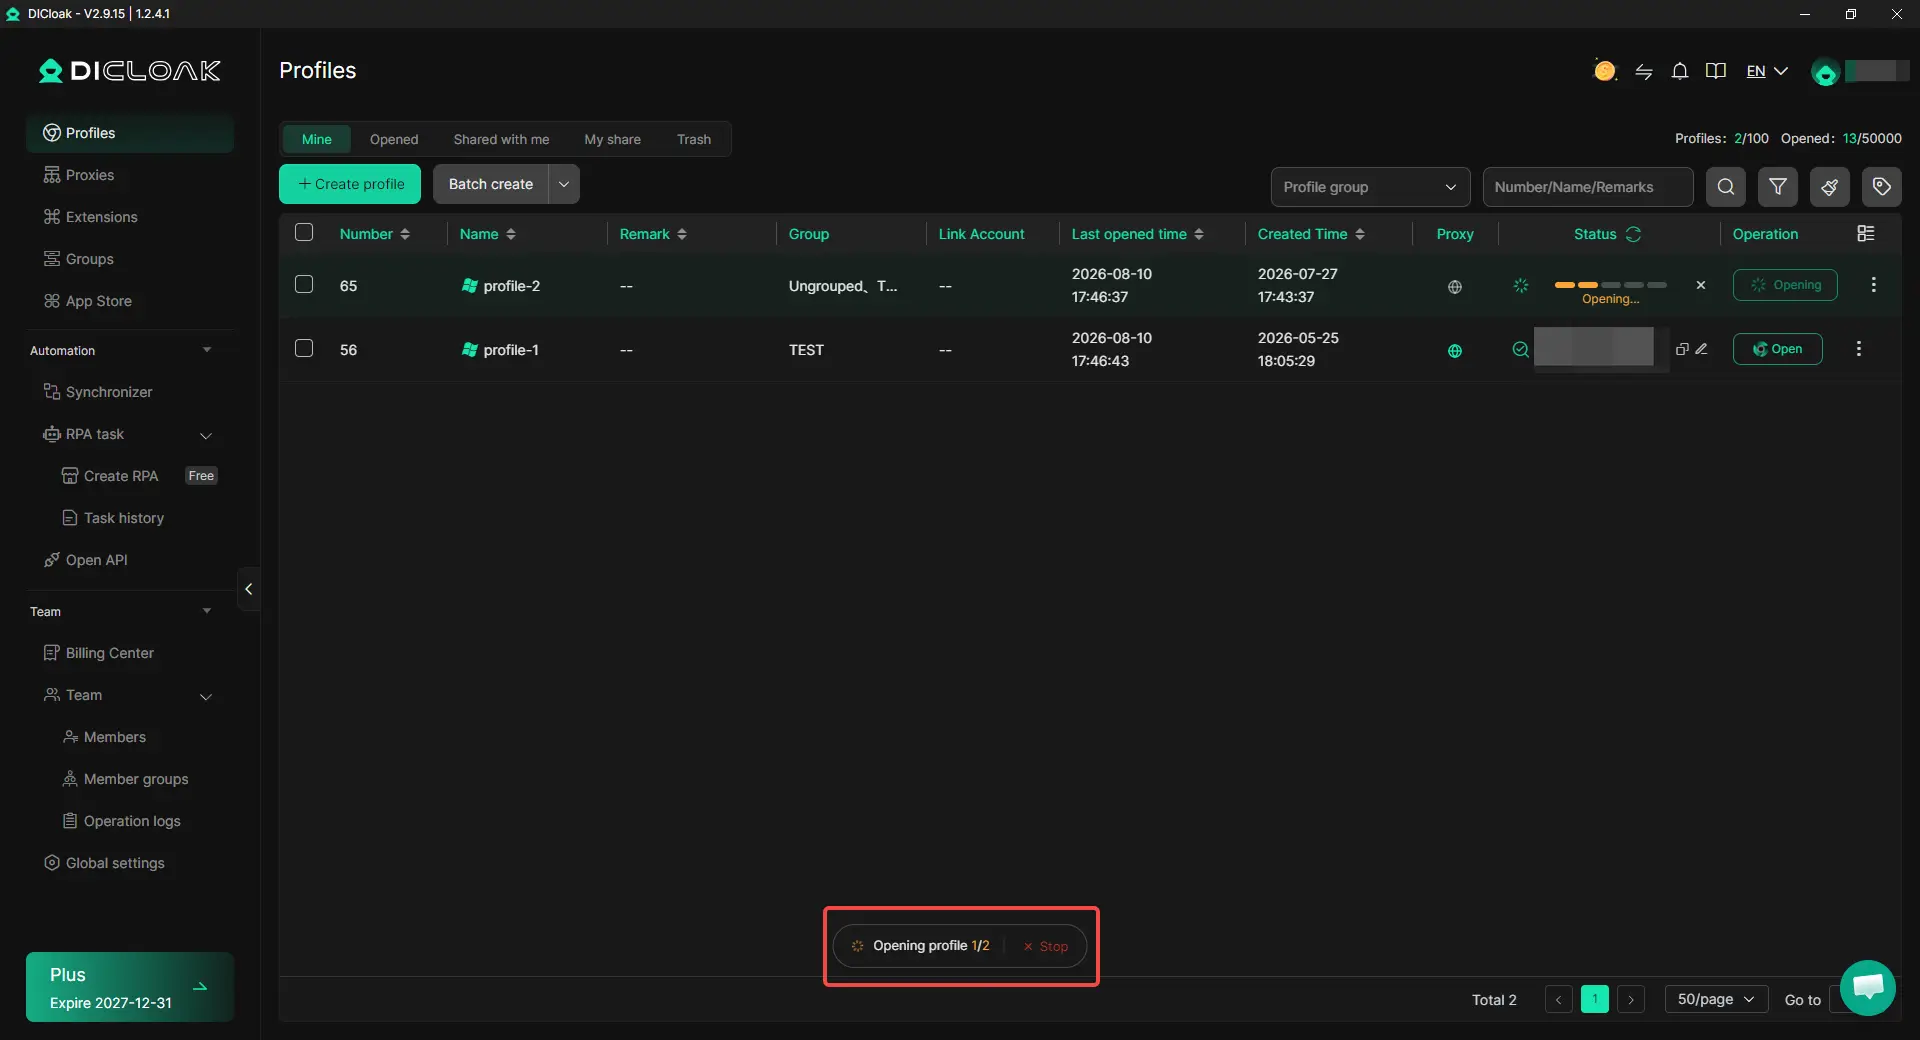Open the notifications bell
Screen dimensions: 1920x1040
1680,71
